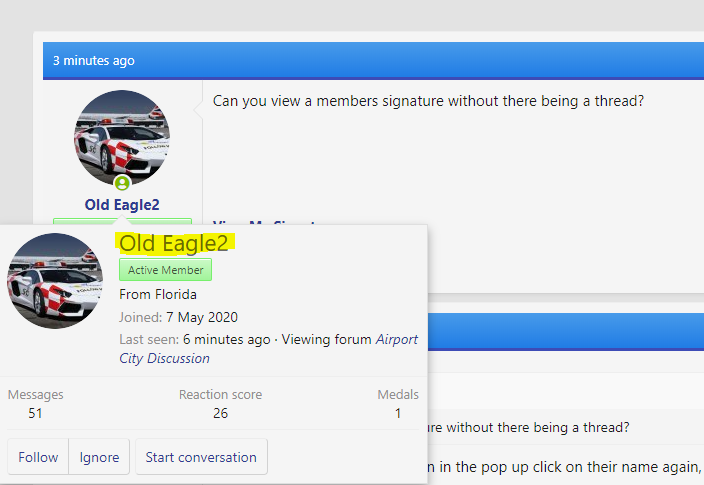The width and height of the screenshot is (704, 485).
Task: Open the Airport City Discussion forum link
Action: coord(268,349)
